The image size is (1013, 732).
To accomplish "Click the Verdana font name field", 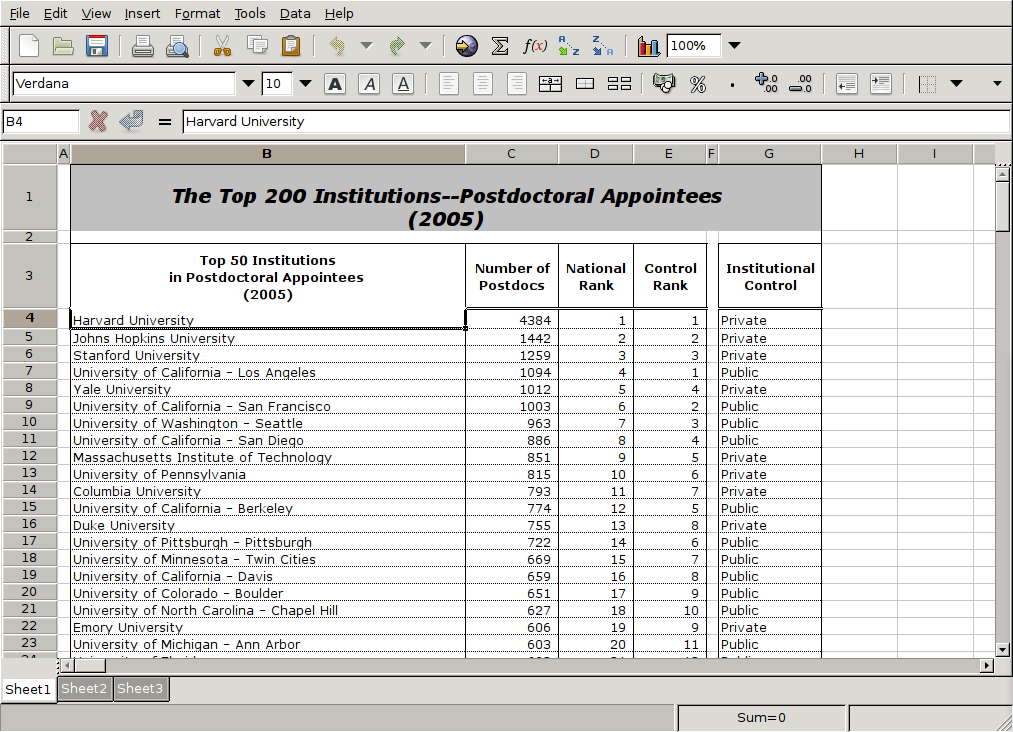I will [x=124, y=83].
